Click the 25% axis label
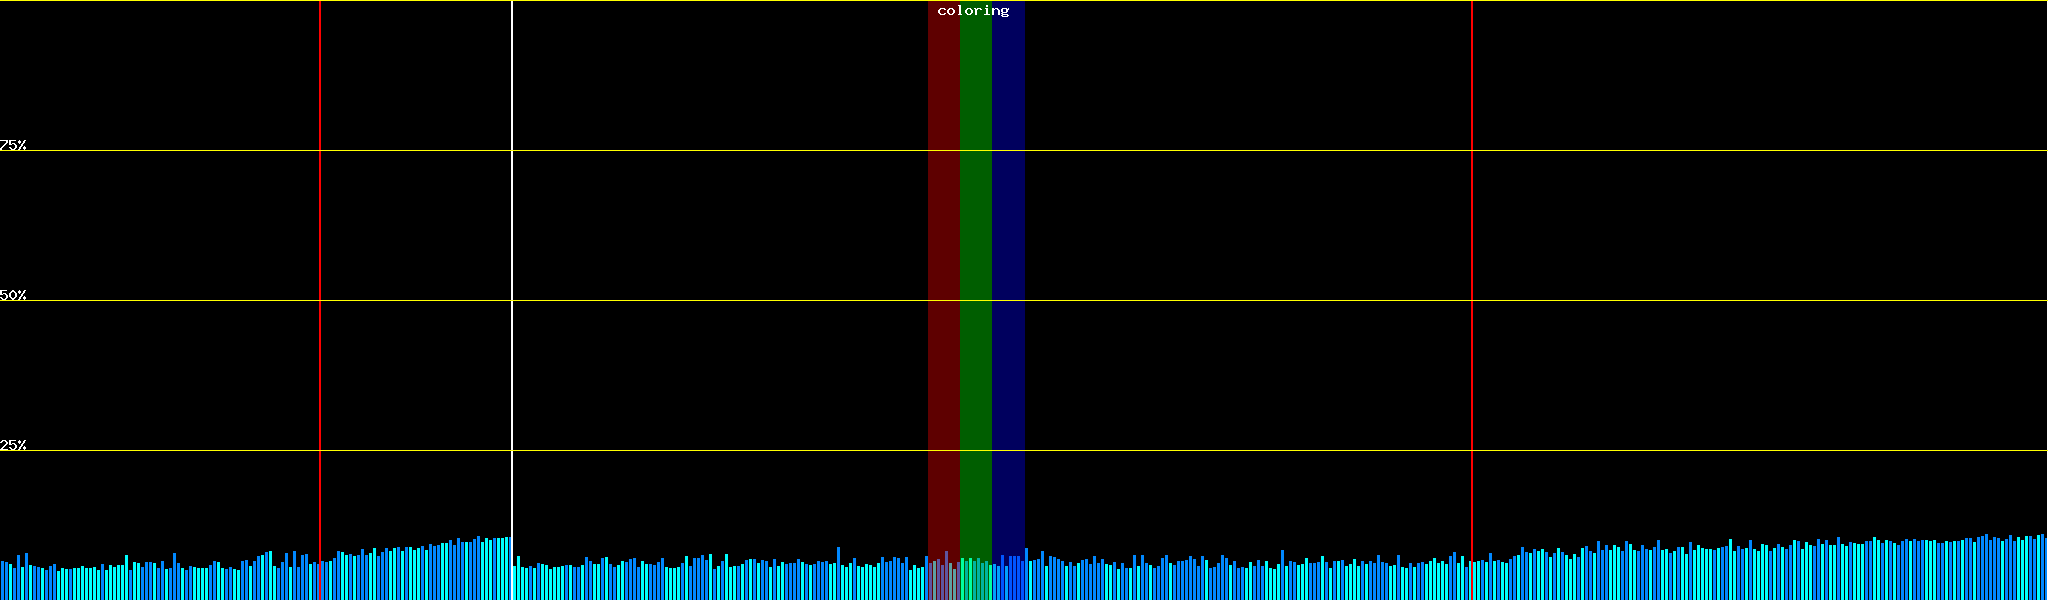The width and height of the screenshot is (2048, 600). point(13,445)
